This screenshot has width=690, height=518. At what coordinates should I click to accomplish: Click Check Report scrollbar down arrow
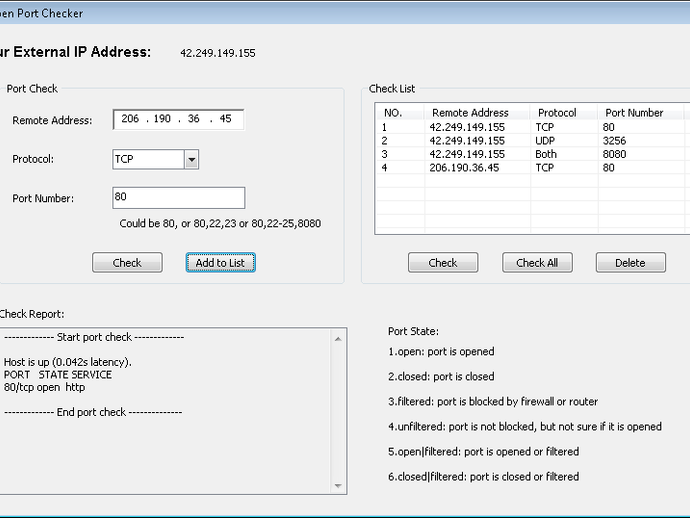tap(338, 486)
